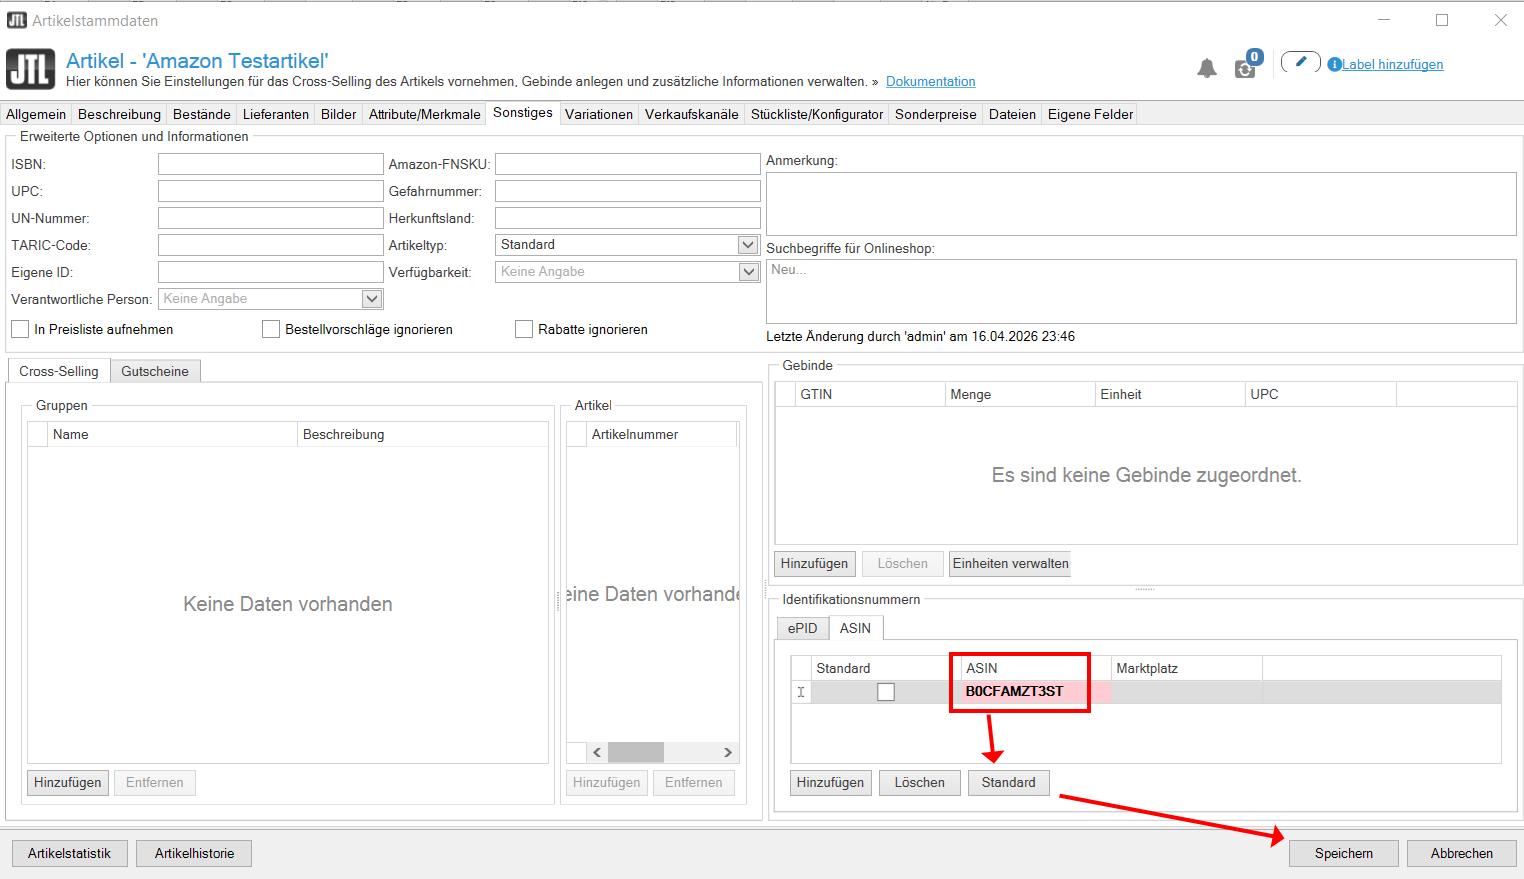This screenshot has height=879, width=1524.
Task: Select the Cross-Selling tab
Action: click(x=59, y=371)
